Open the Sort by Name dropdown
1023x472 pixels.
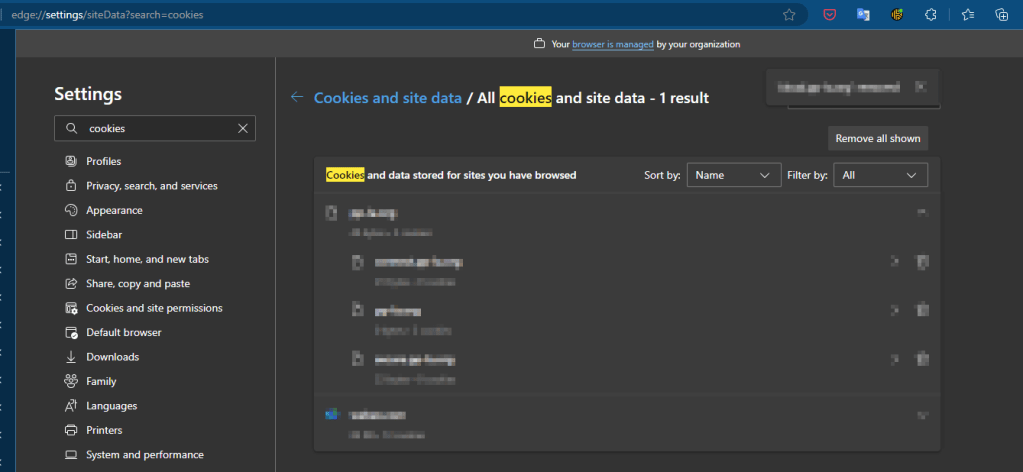(734, 175)
